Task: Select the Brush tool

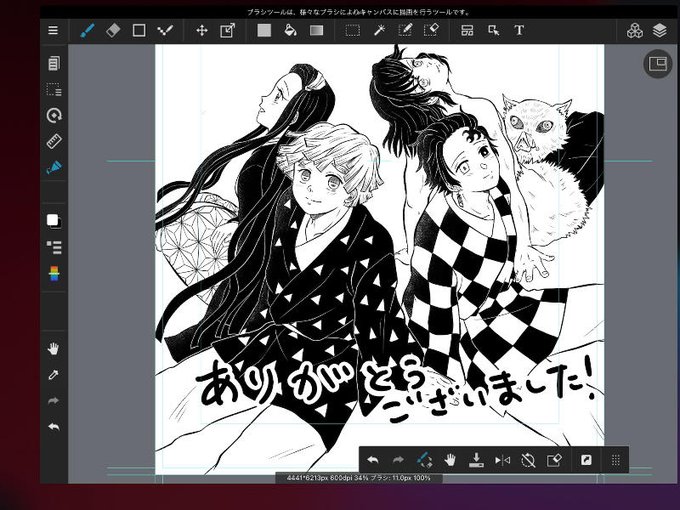Action: tap(87, 30)
